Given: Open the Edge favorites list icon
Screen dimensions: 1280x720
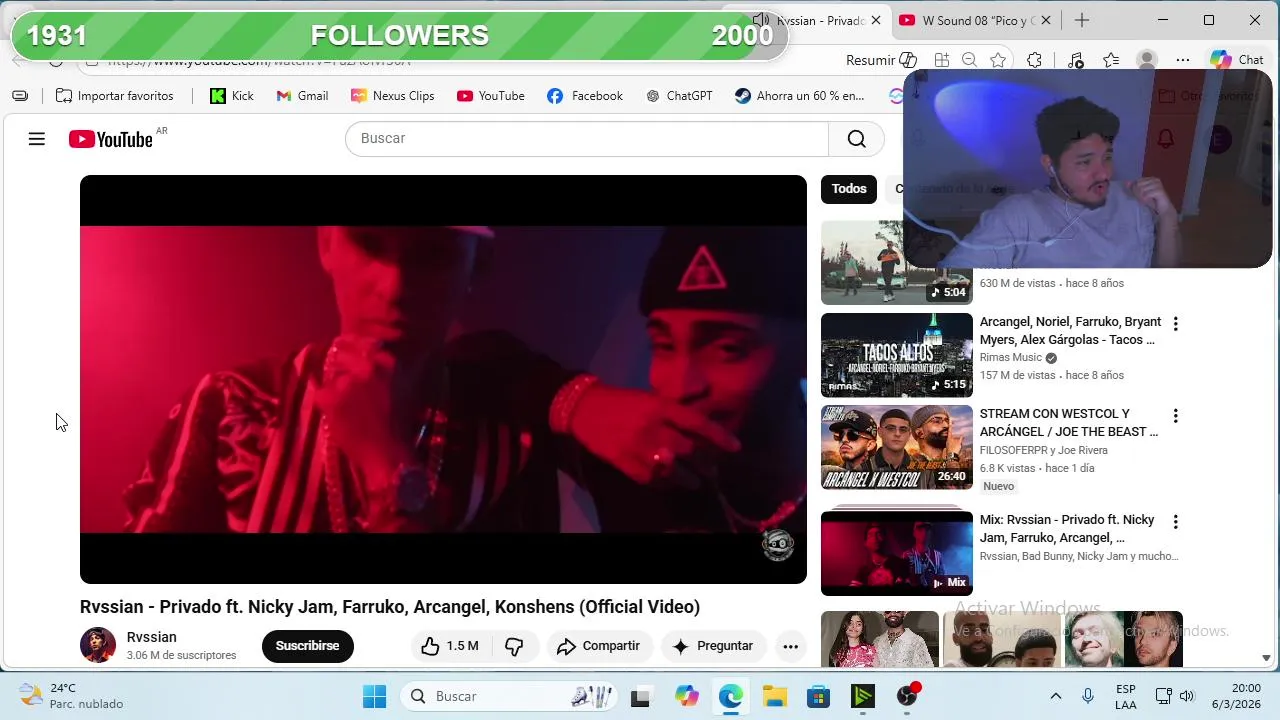Looking at the screenshot, I should [1111, 60].
